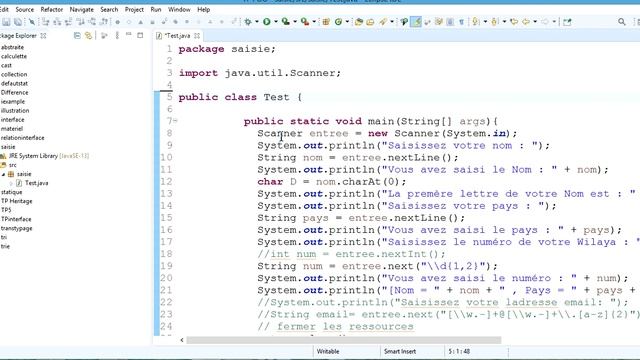Viewport: 640px width, 360px height.
Task: Click the Debug bug icon
Action: point(248,22)
